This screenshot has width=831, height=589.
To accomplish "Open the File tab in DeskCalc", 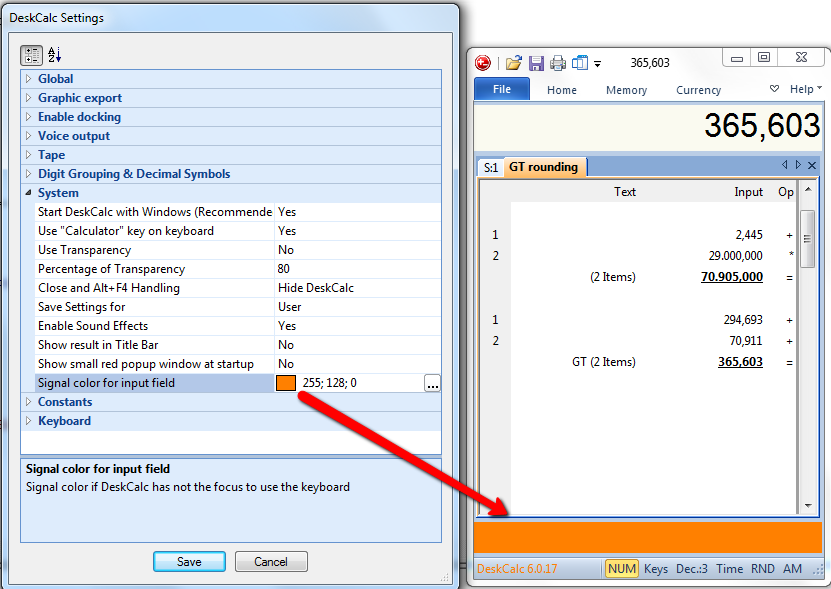I will [x=501, y=89].
